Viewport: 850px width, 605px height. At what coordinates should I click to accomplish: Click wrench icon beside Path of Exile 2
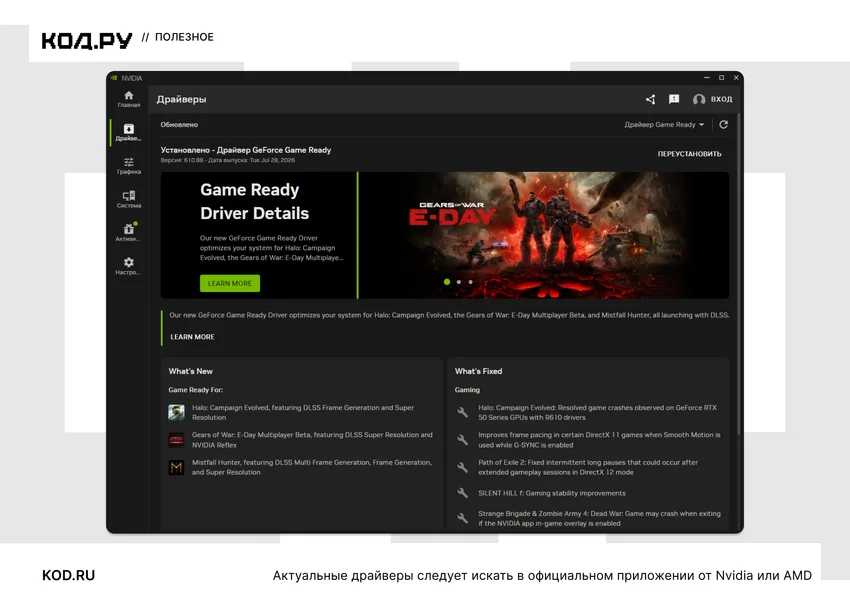pos(462,467)
